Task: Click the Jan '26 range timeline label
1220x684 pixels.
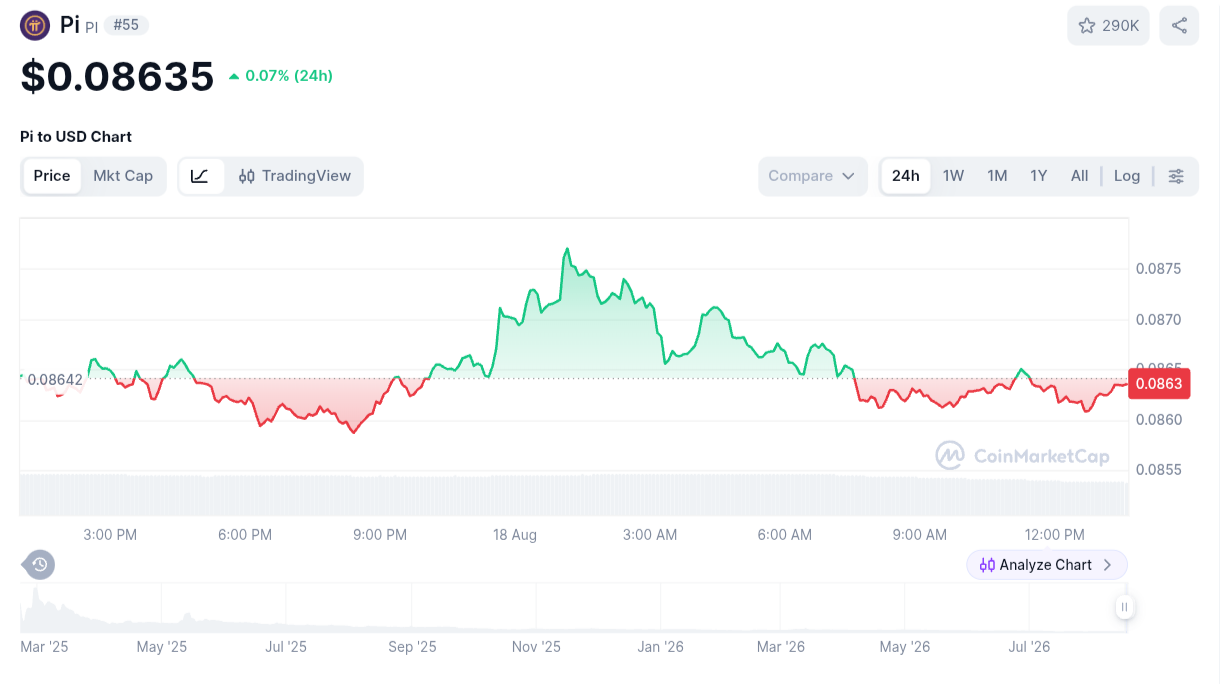Action: (x=661, y=647)
